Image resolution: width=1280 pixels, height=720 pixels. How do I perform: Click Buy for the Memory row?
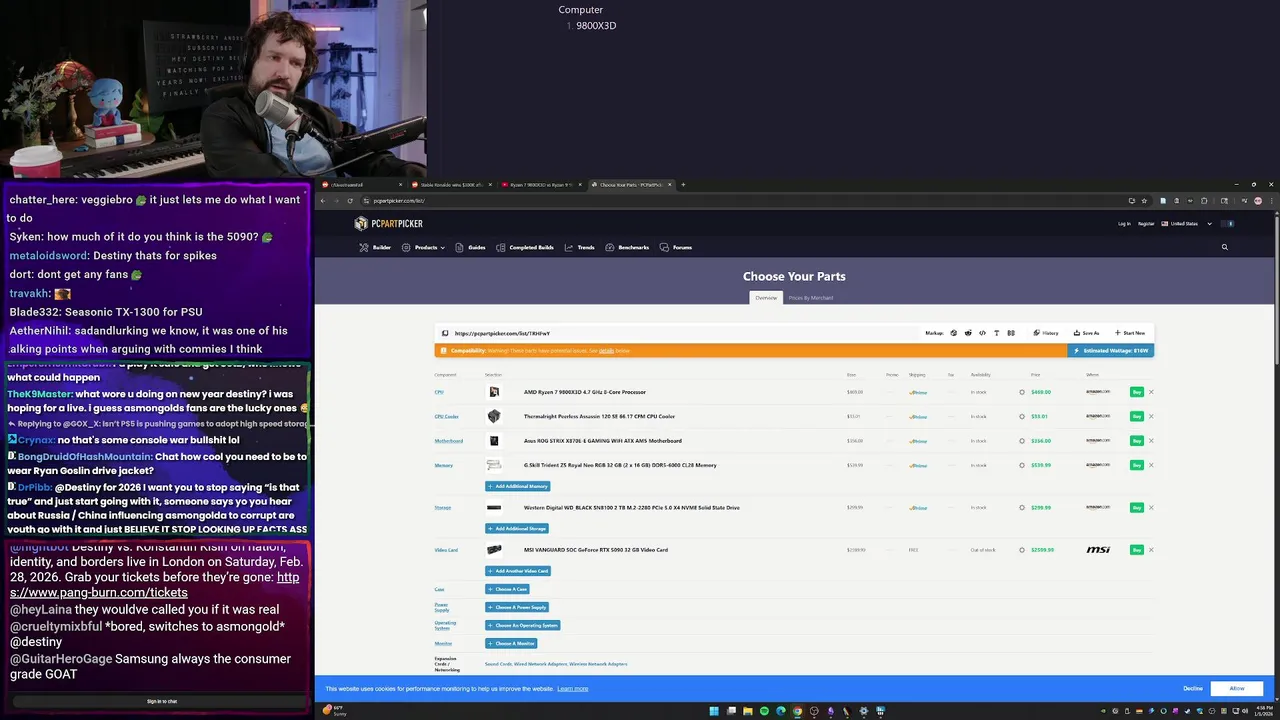pyautogui.click(x=1137, y=465)
